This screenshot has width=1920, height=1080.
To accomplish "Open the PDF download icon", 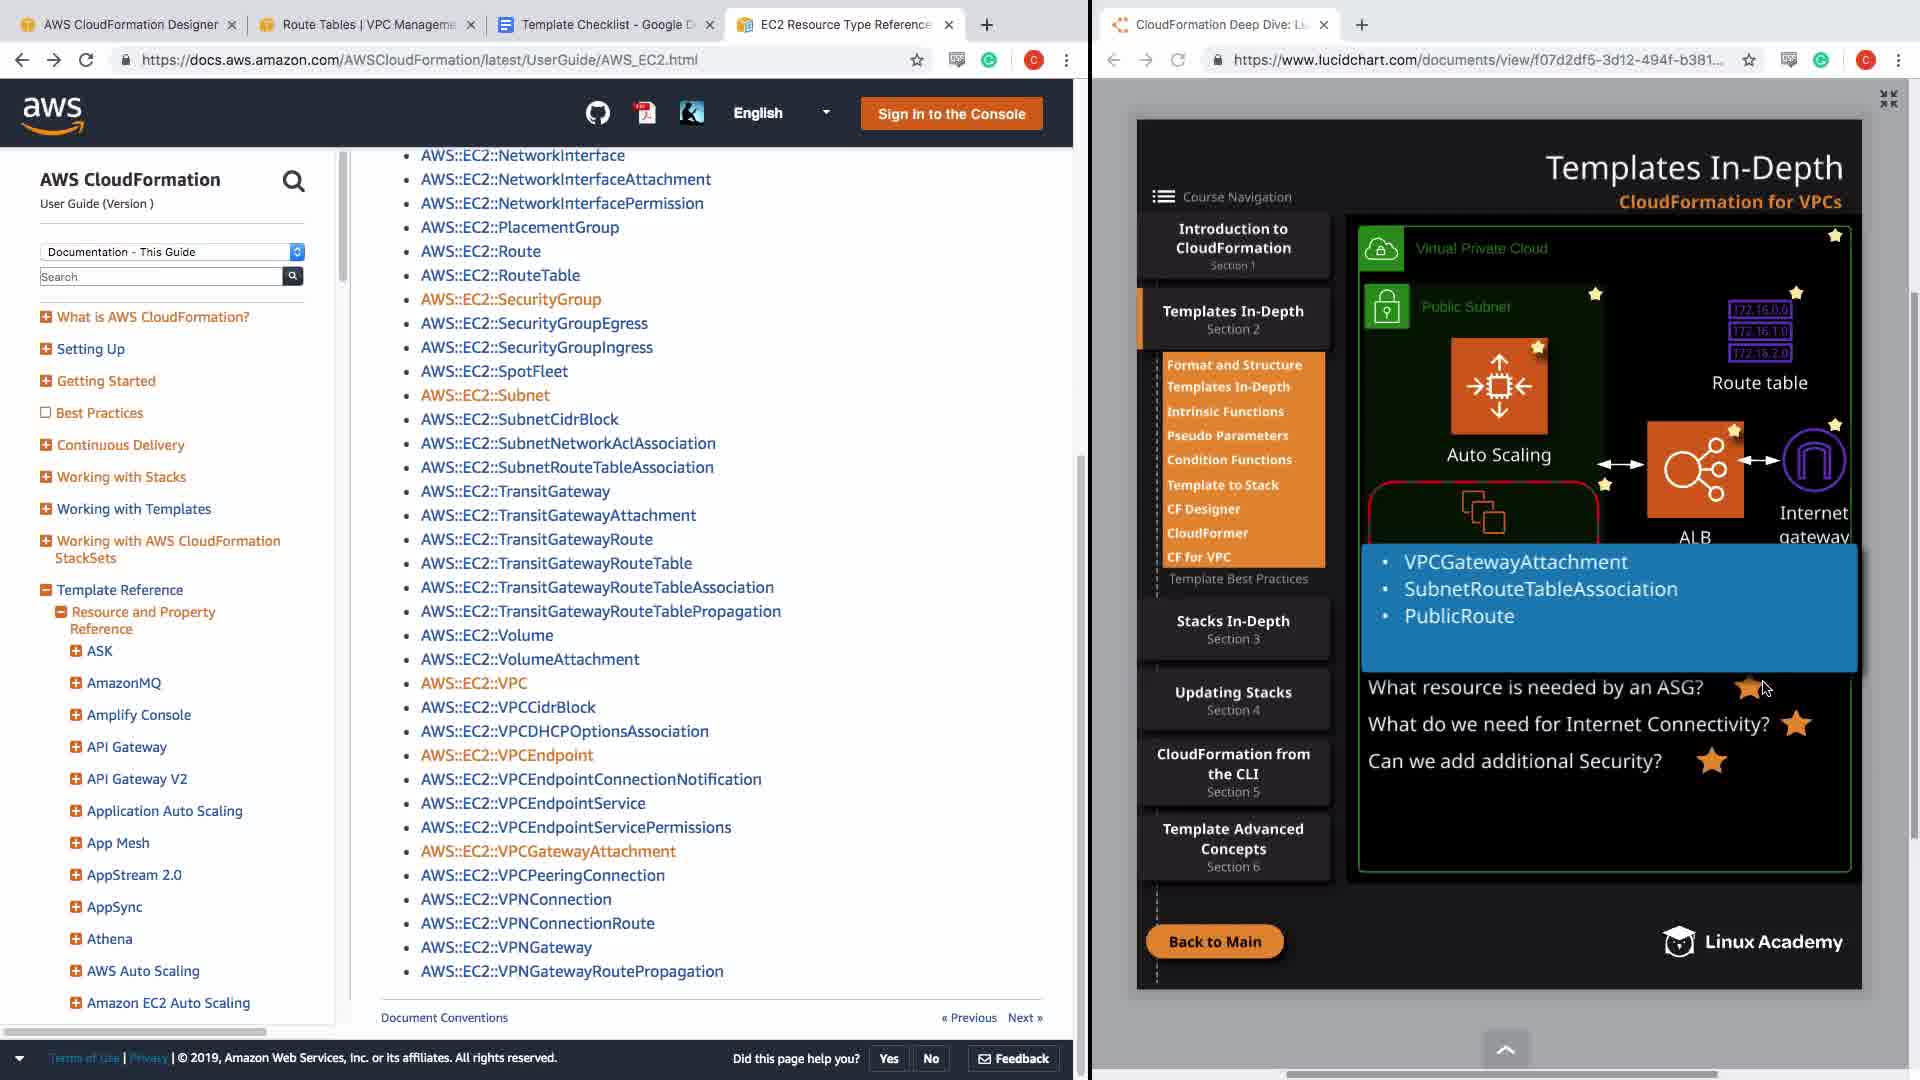I will point(645,113).
